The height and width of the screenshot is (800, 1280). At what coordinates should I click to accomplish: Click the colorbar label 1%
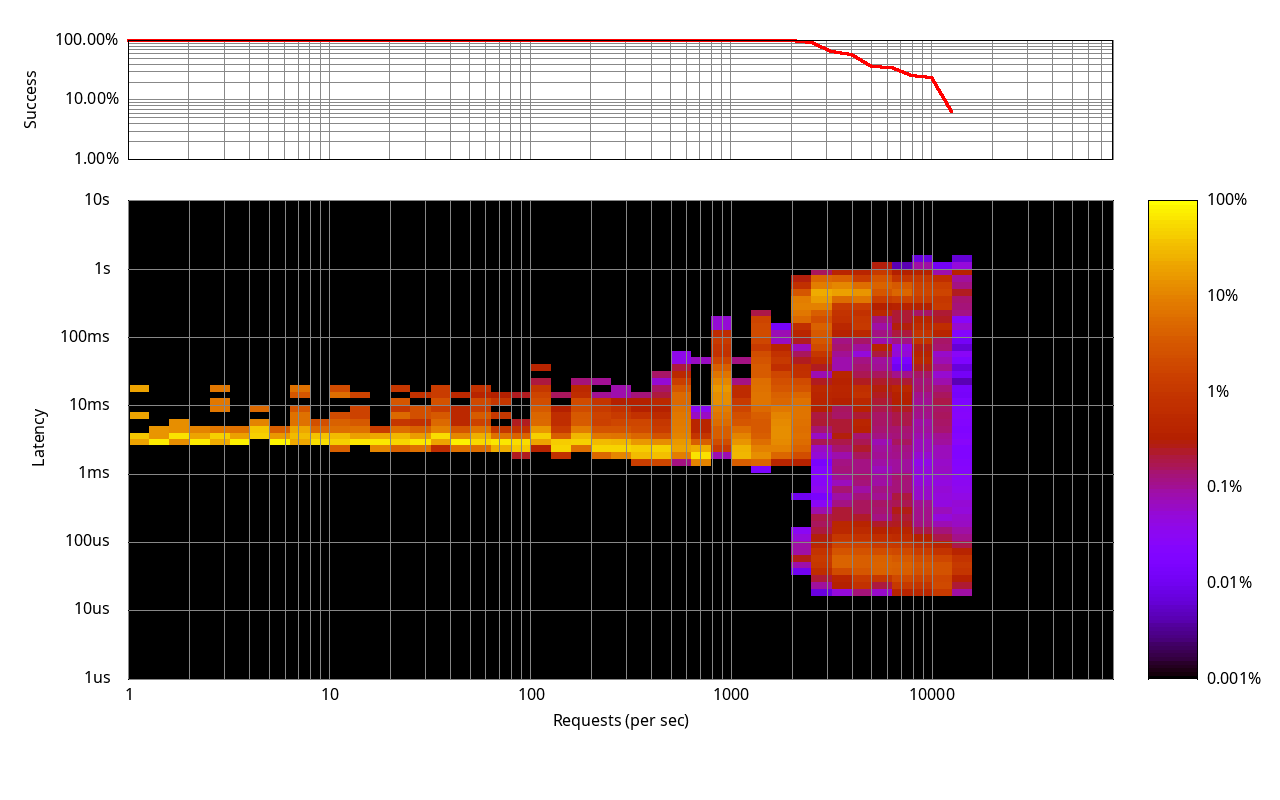(x=1219, y=391)
